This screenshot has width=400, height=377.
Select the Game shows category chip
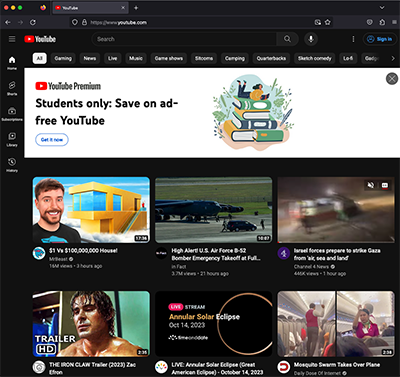click(169, 58)
